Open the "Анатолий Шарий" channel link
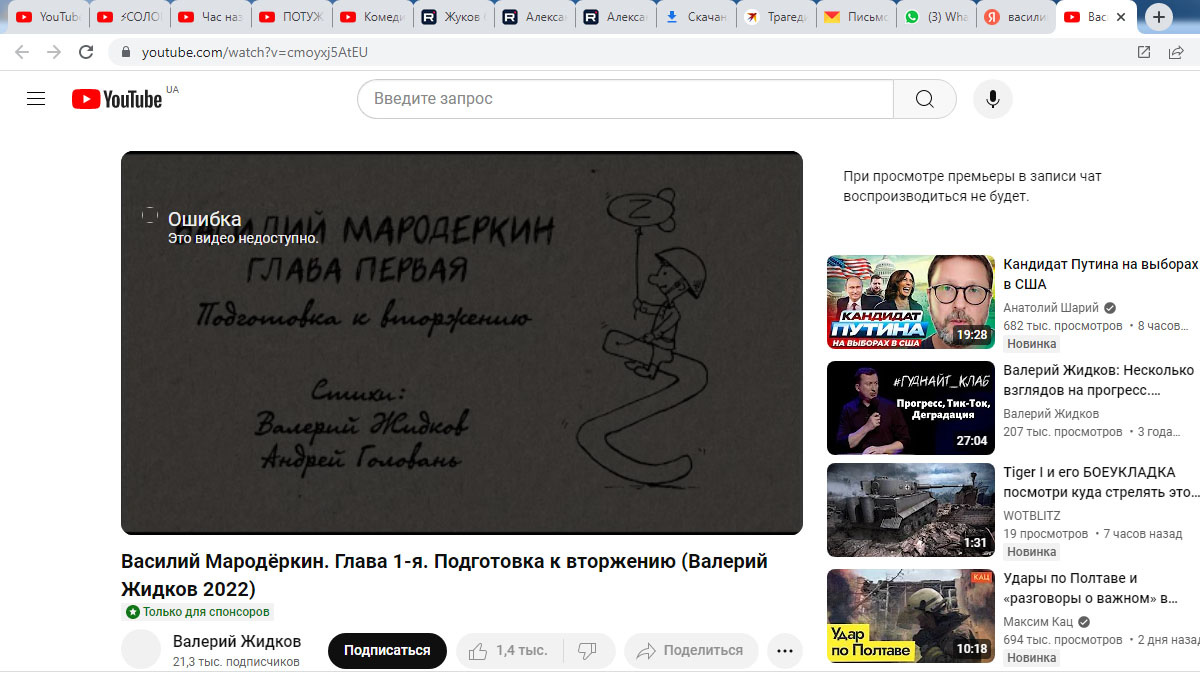The image size is (1200, 675). [x=1051, y=308]
